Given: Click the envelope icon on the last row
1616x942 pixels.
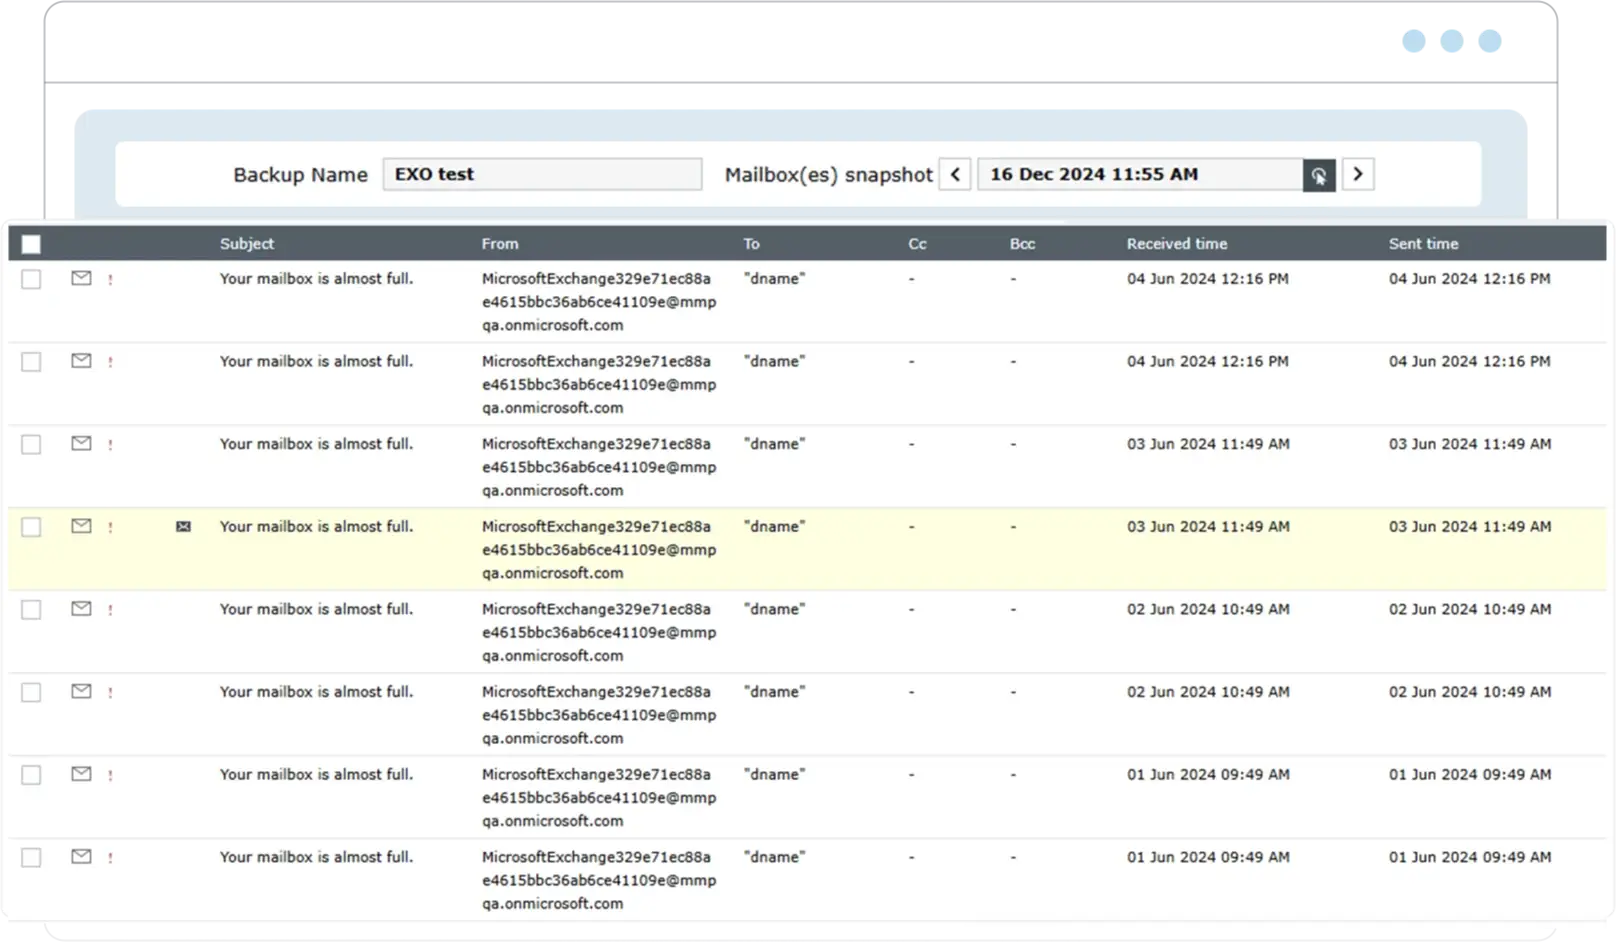Looking at the screenshot, I should 80,857.
